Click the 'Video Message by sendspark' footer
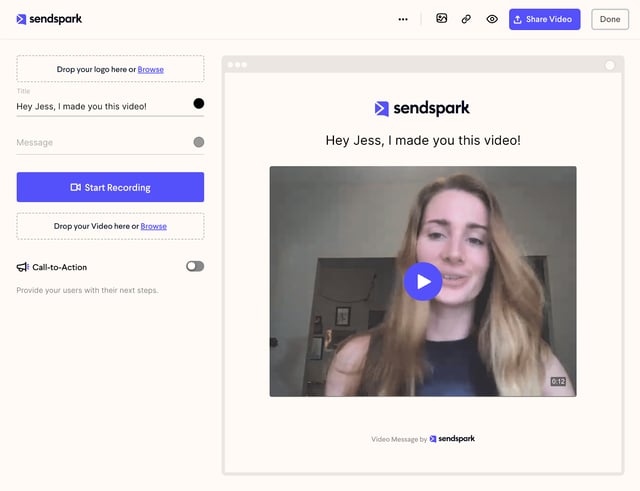This screenshot has width=640, height=491. coord(423,439)
